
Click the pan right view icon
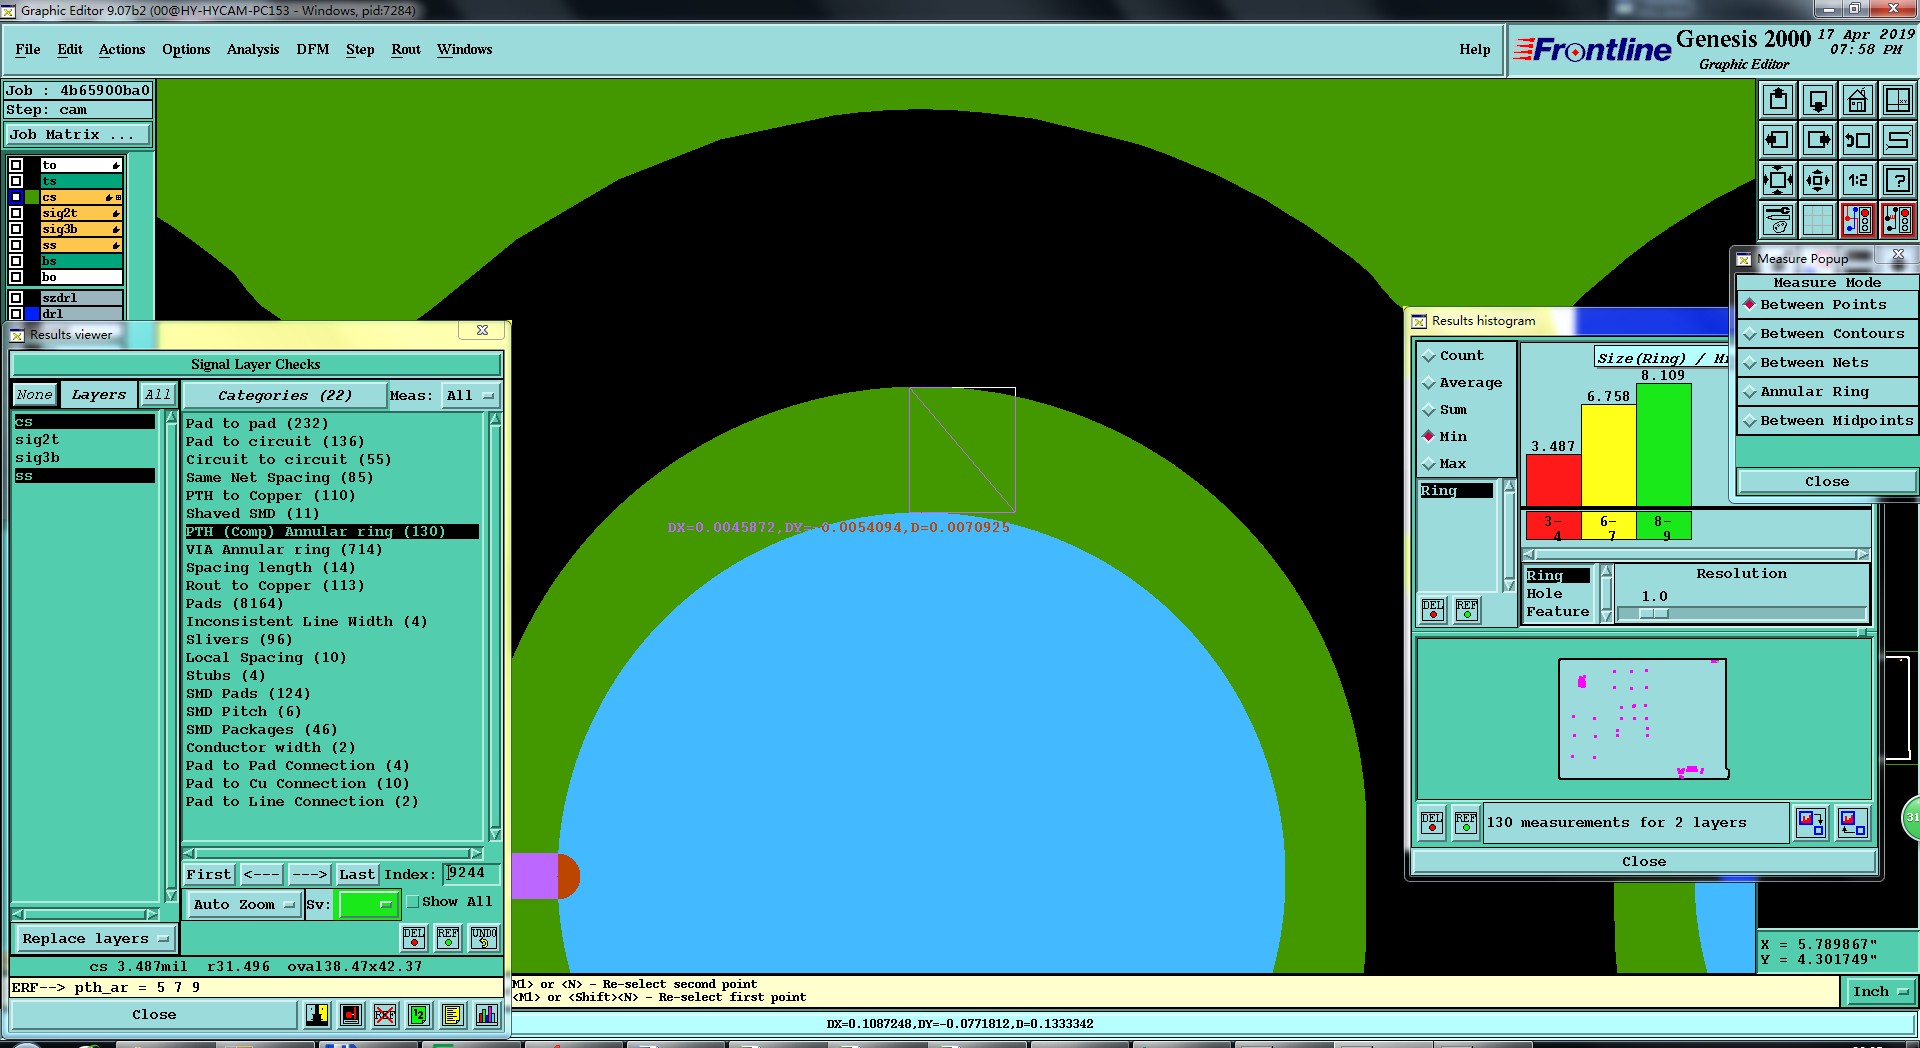[x=1818, y=140]
